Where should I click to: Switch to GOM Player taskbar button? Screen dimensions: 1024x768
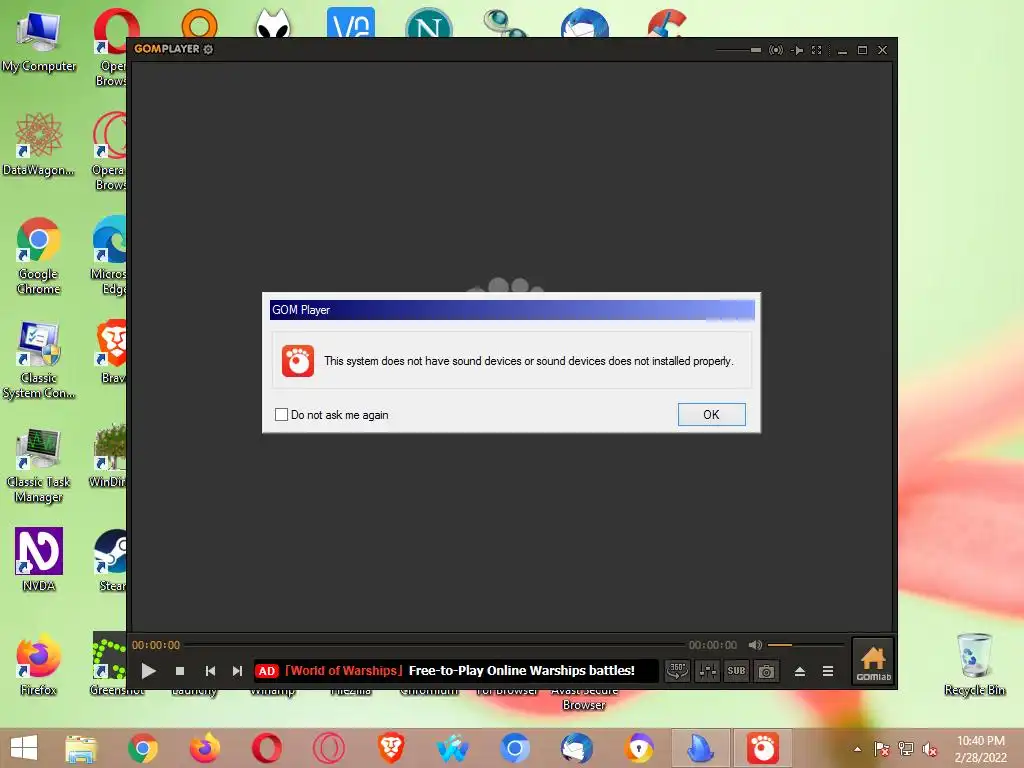tap(762, 748)
